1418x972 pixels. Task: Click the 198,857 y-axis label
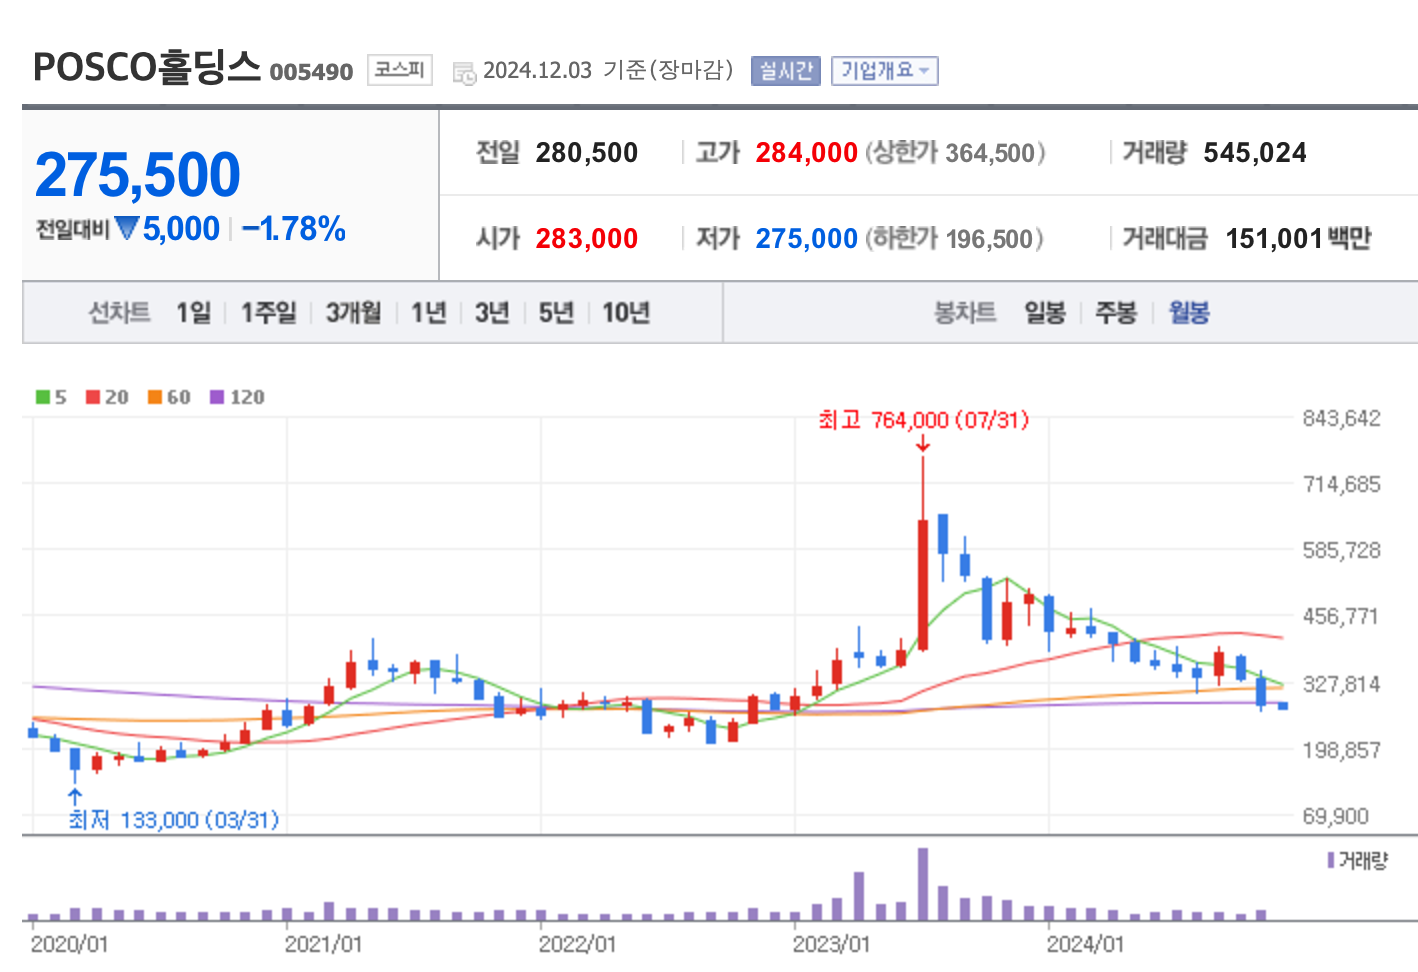1341,750
